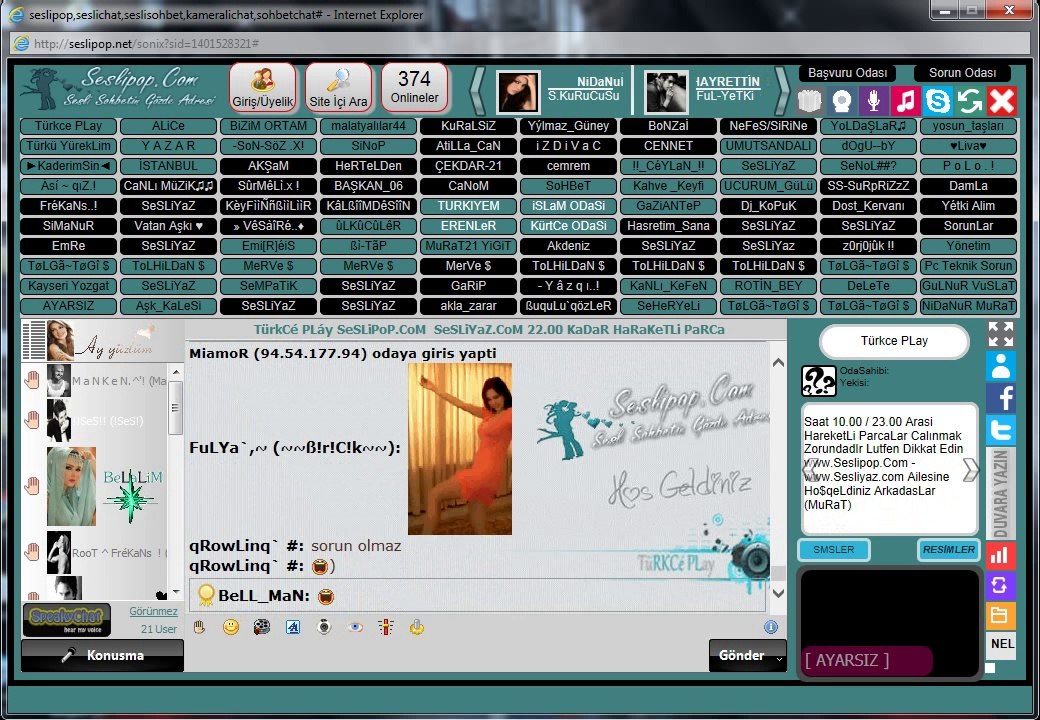Open the blue user profile icon
Screen dimensions: 1040x720
click(x=1000, y=365)
